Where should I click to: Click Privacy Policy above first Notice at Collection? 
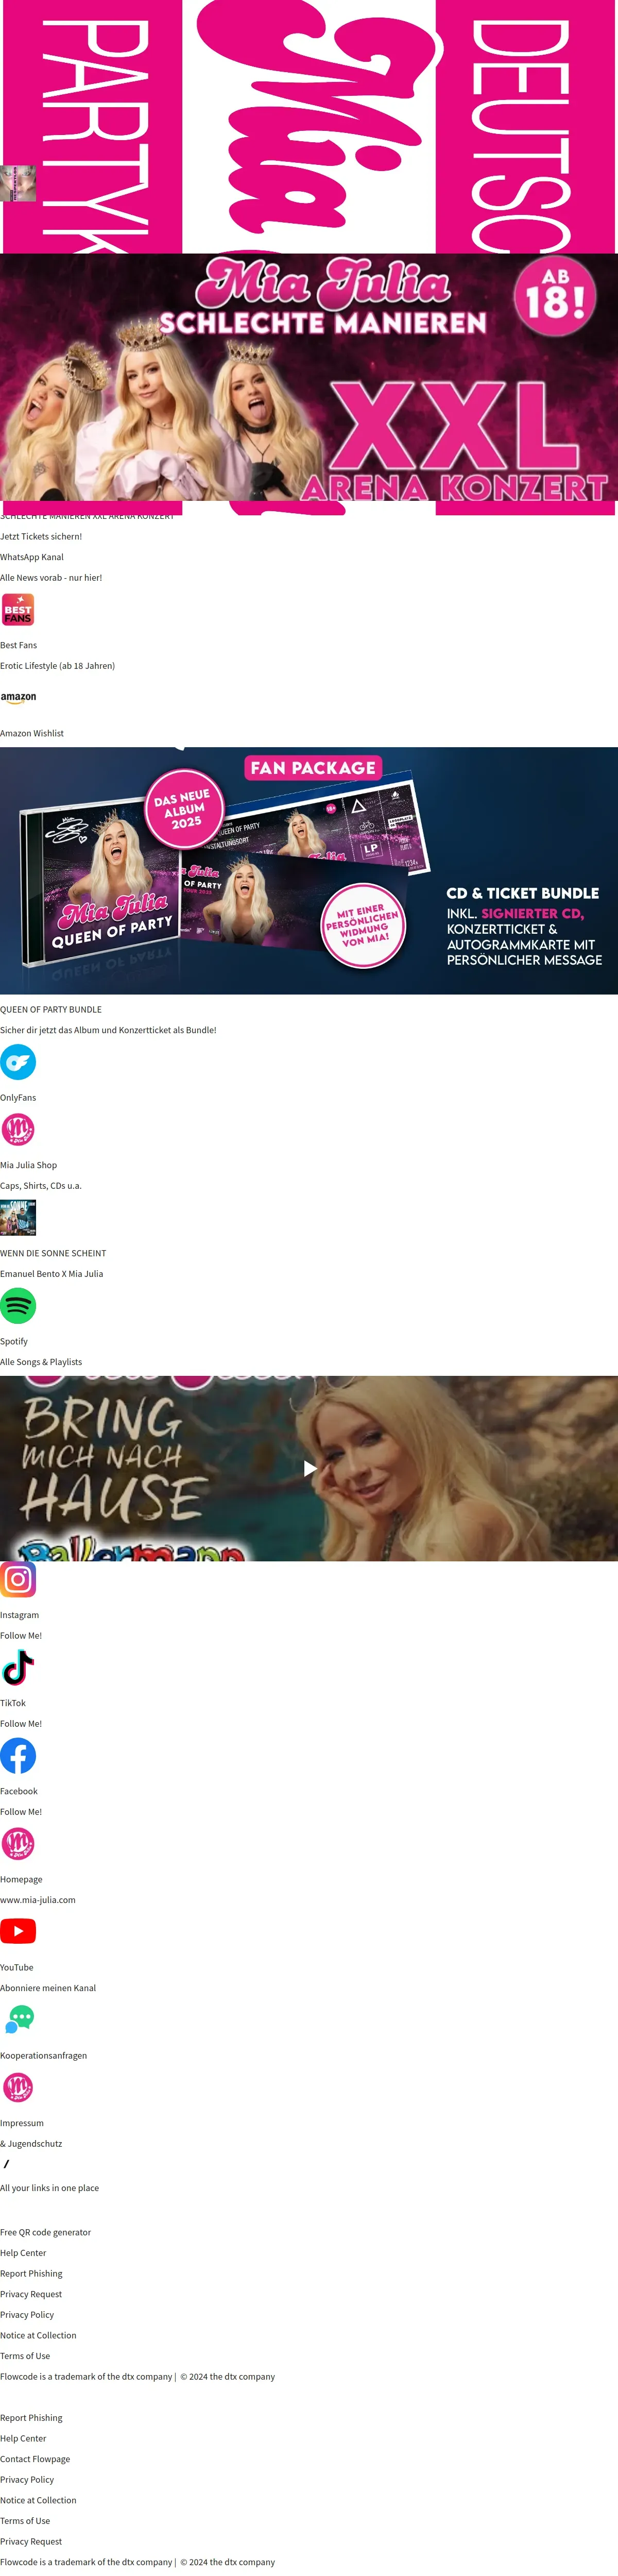[27, 2314]
